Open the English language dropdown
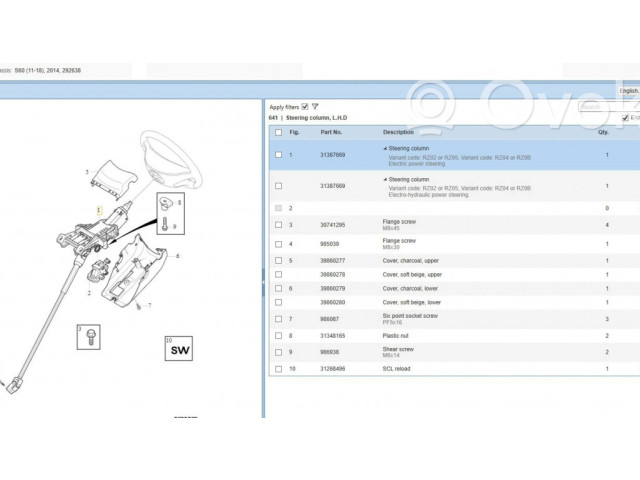This screenshot has height=480, width=640. [628, 90]
